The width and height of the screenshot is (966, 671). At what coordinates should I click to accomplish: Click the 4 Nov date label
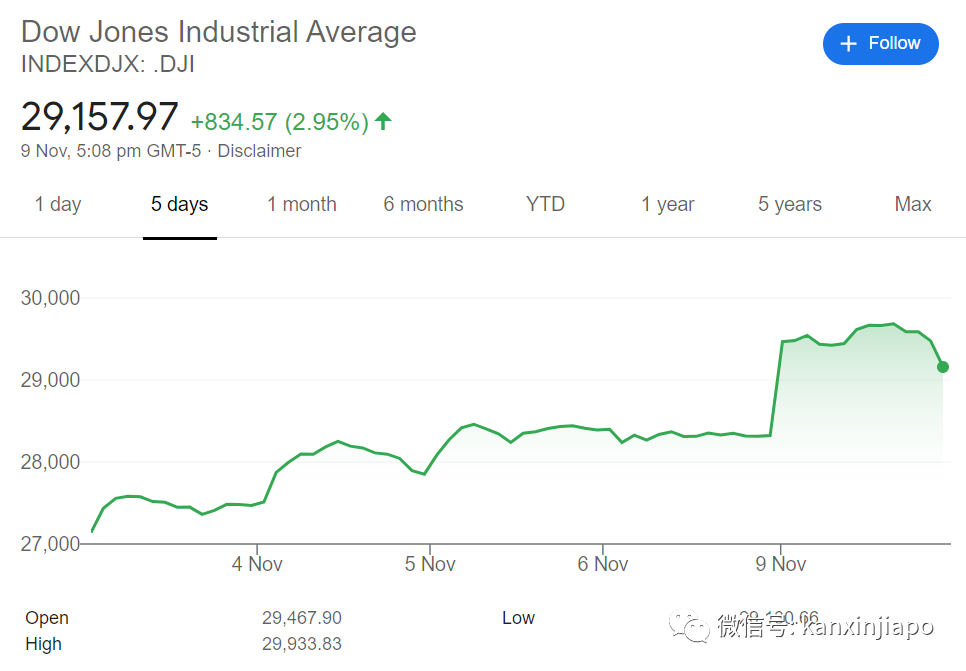pos(257,564)
